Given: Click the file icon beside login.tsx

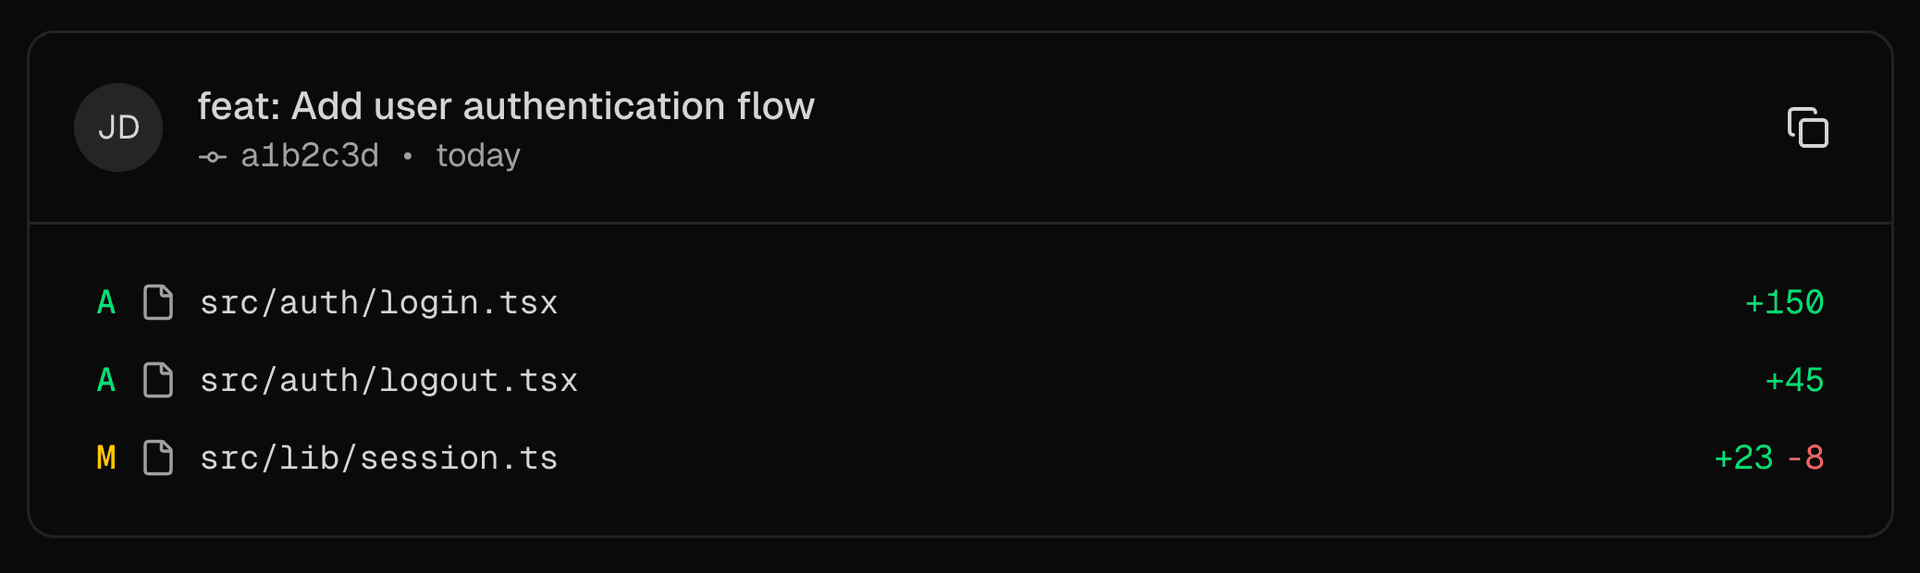Looking at the screenshot, I should [158, 302].
